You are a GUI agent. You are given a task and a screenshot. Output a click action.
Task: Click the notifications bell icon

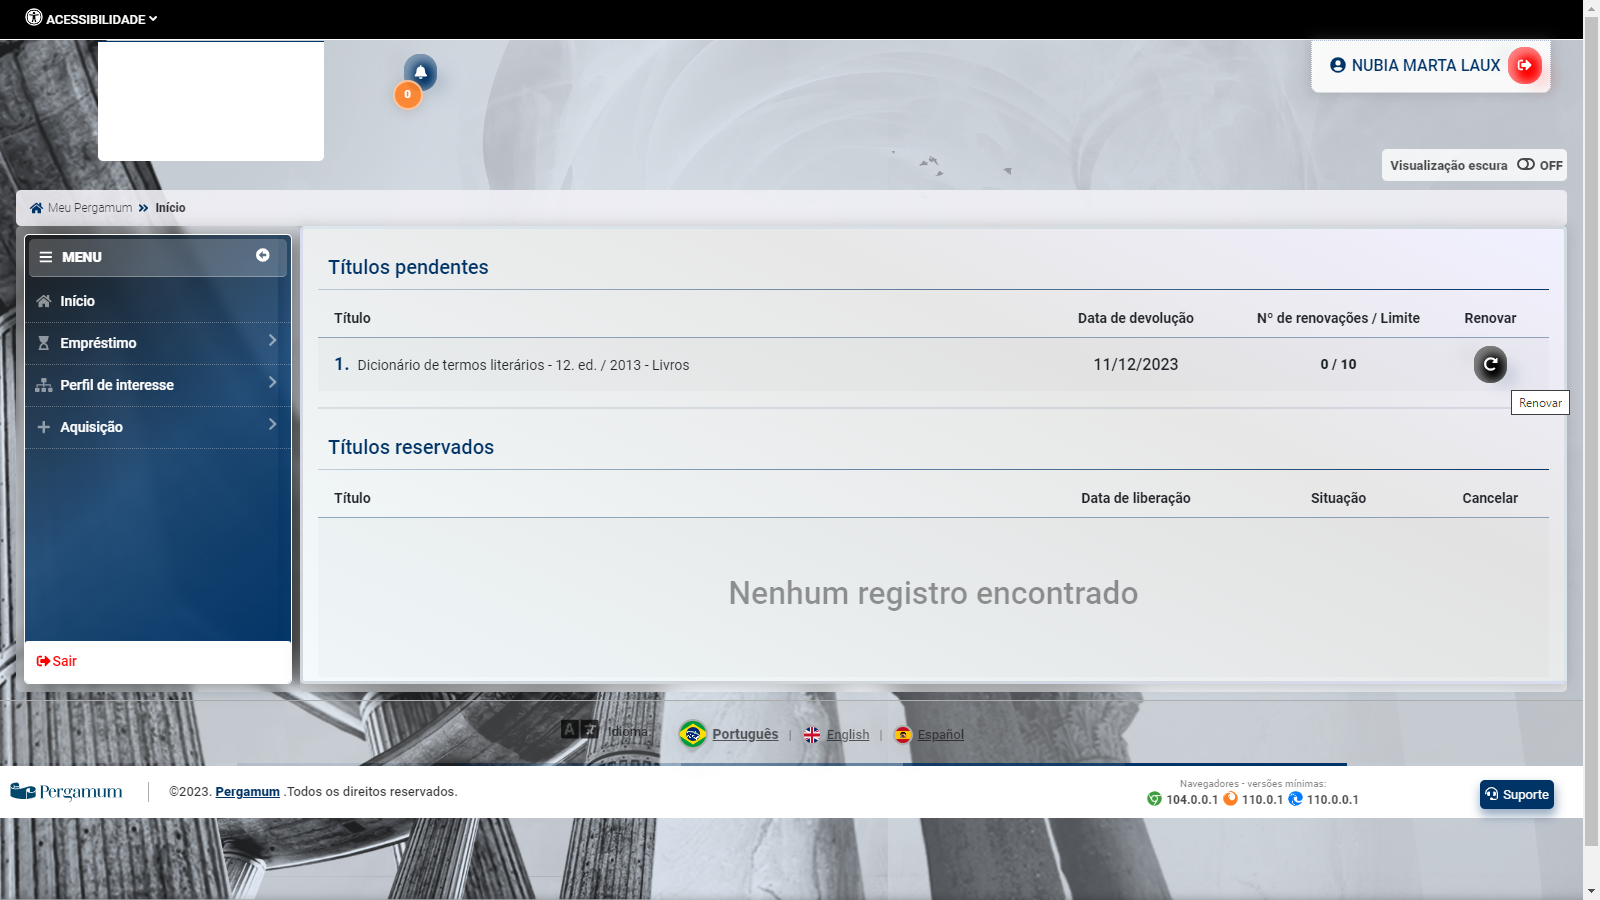pyautogui.click(x=420, y=72)
